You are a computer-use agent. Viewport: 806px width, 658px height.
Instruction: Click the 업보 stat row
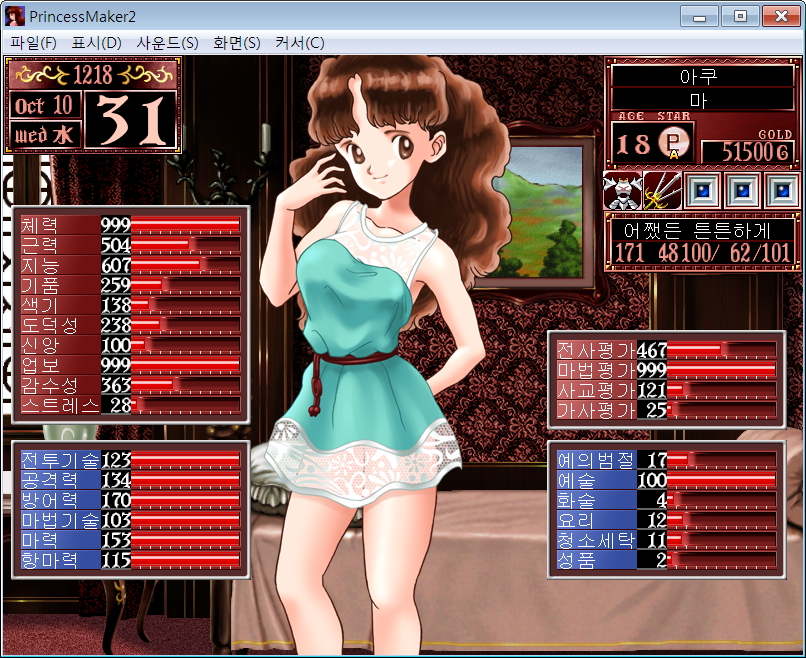tap(131, 365)
